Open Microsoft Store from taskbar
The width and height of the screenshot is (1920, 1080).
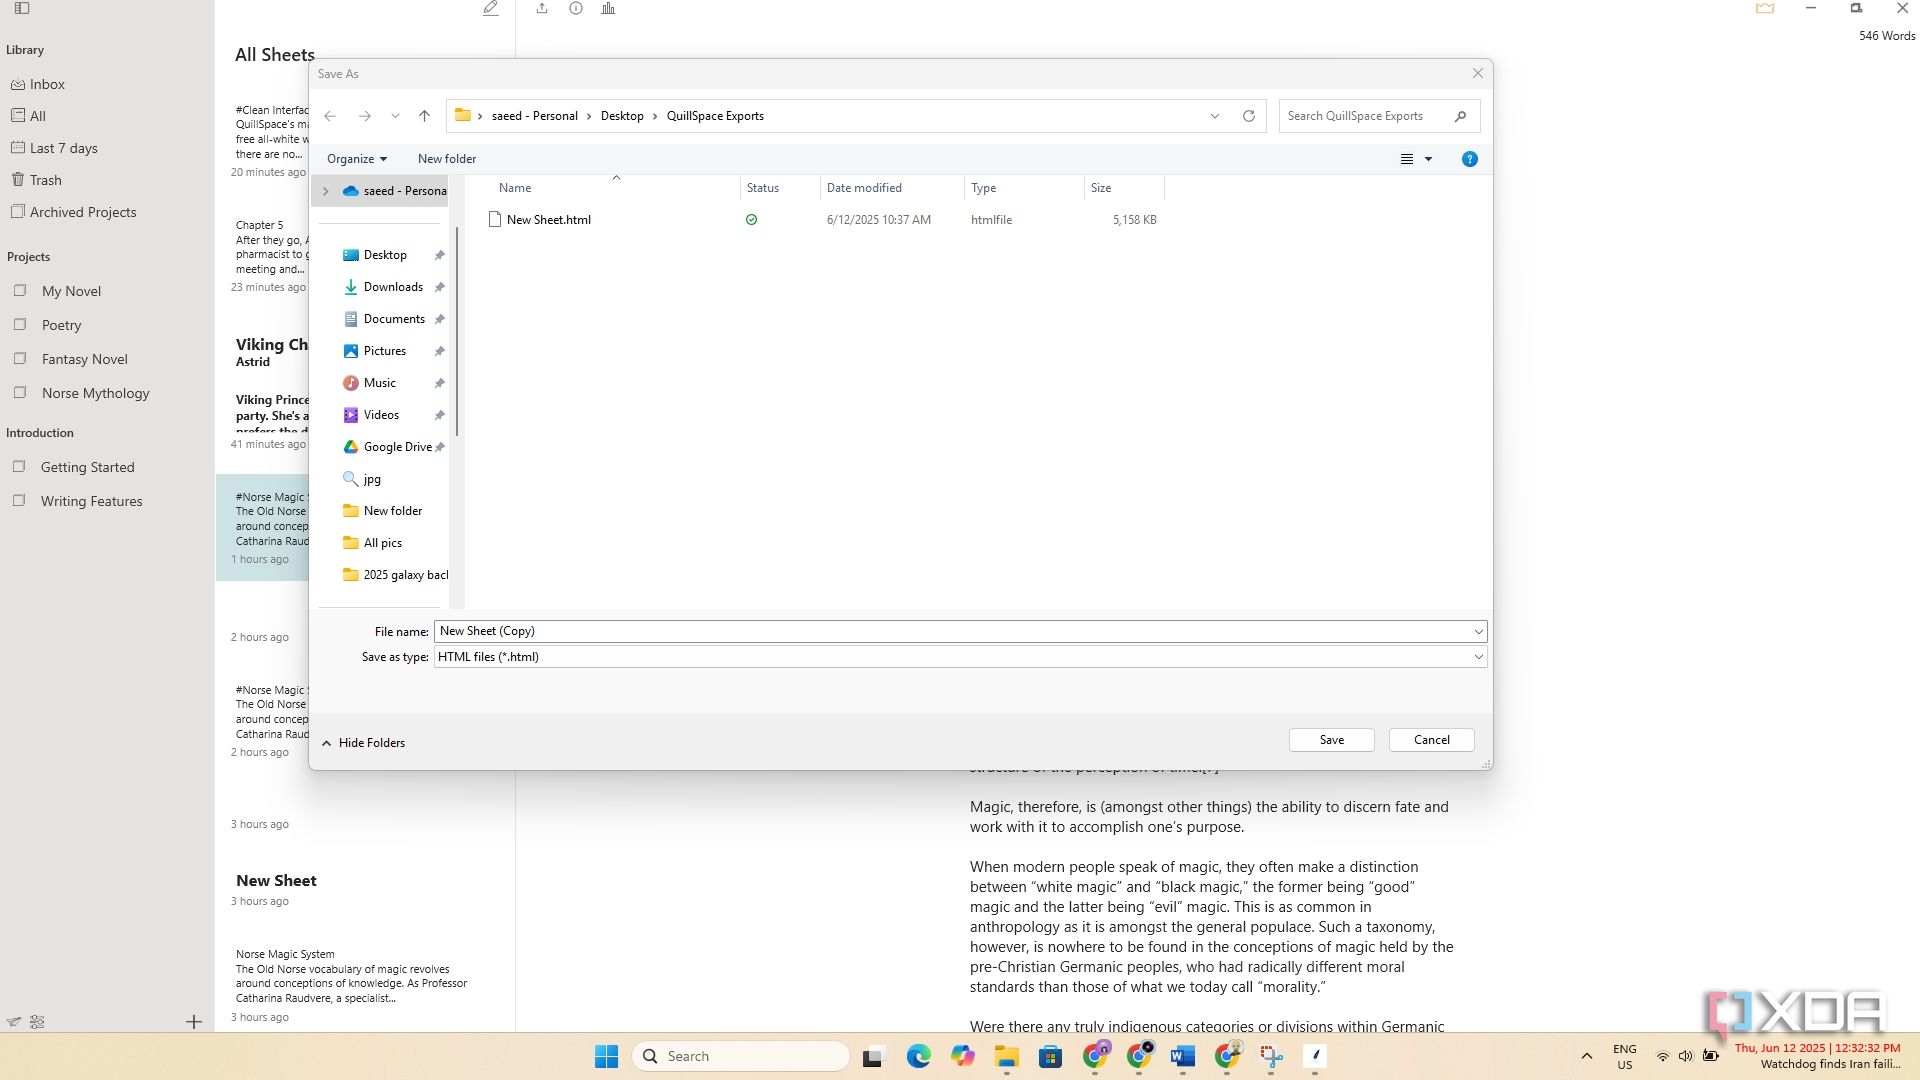point(1050,1056)
